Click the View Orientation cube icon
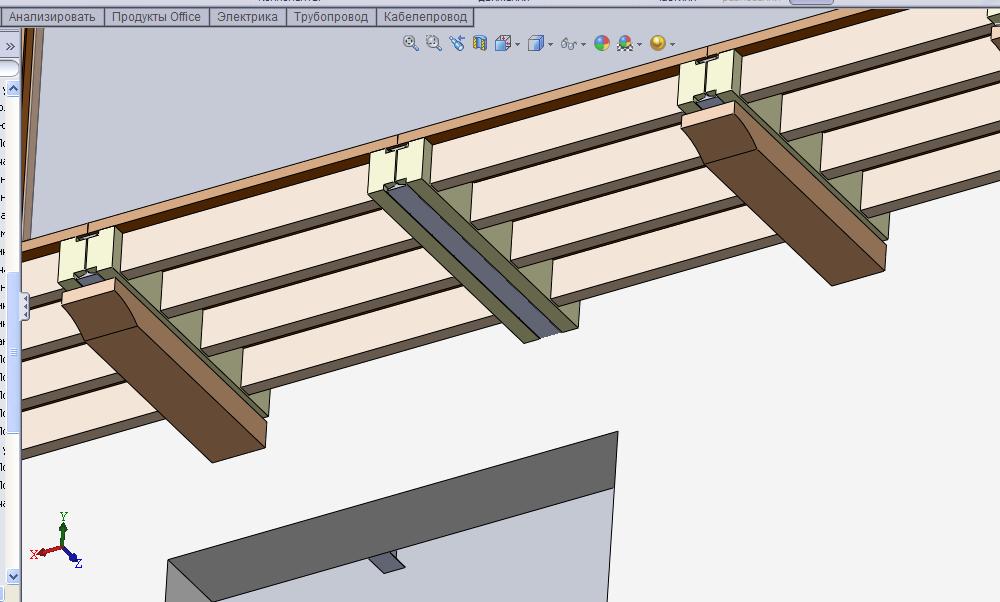Viewport: 1000px width, 602px height. (x=503, y=43)
